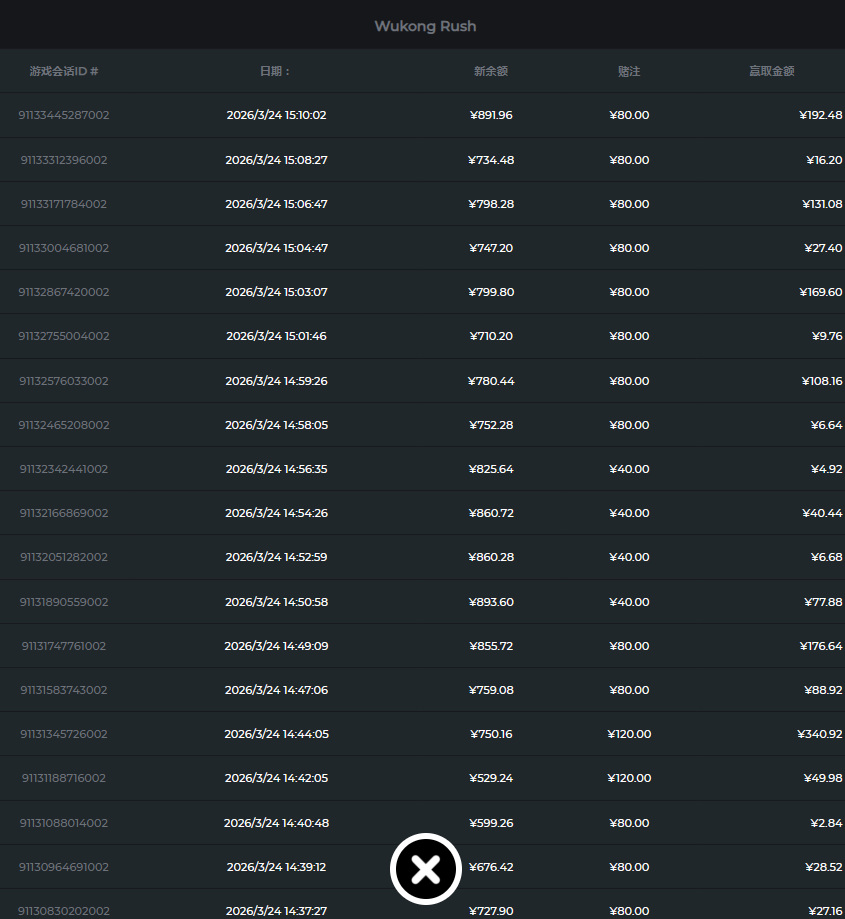Screen dimensions: 845x919
Task: Open session ID 91131890559002
Action: point(64,602)
